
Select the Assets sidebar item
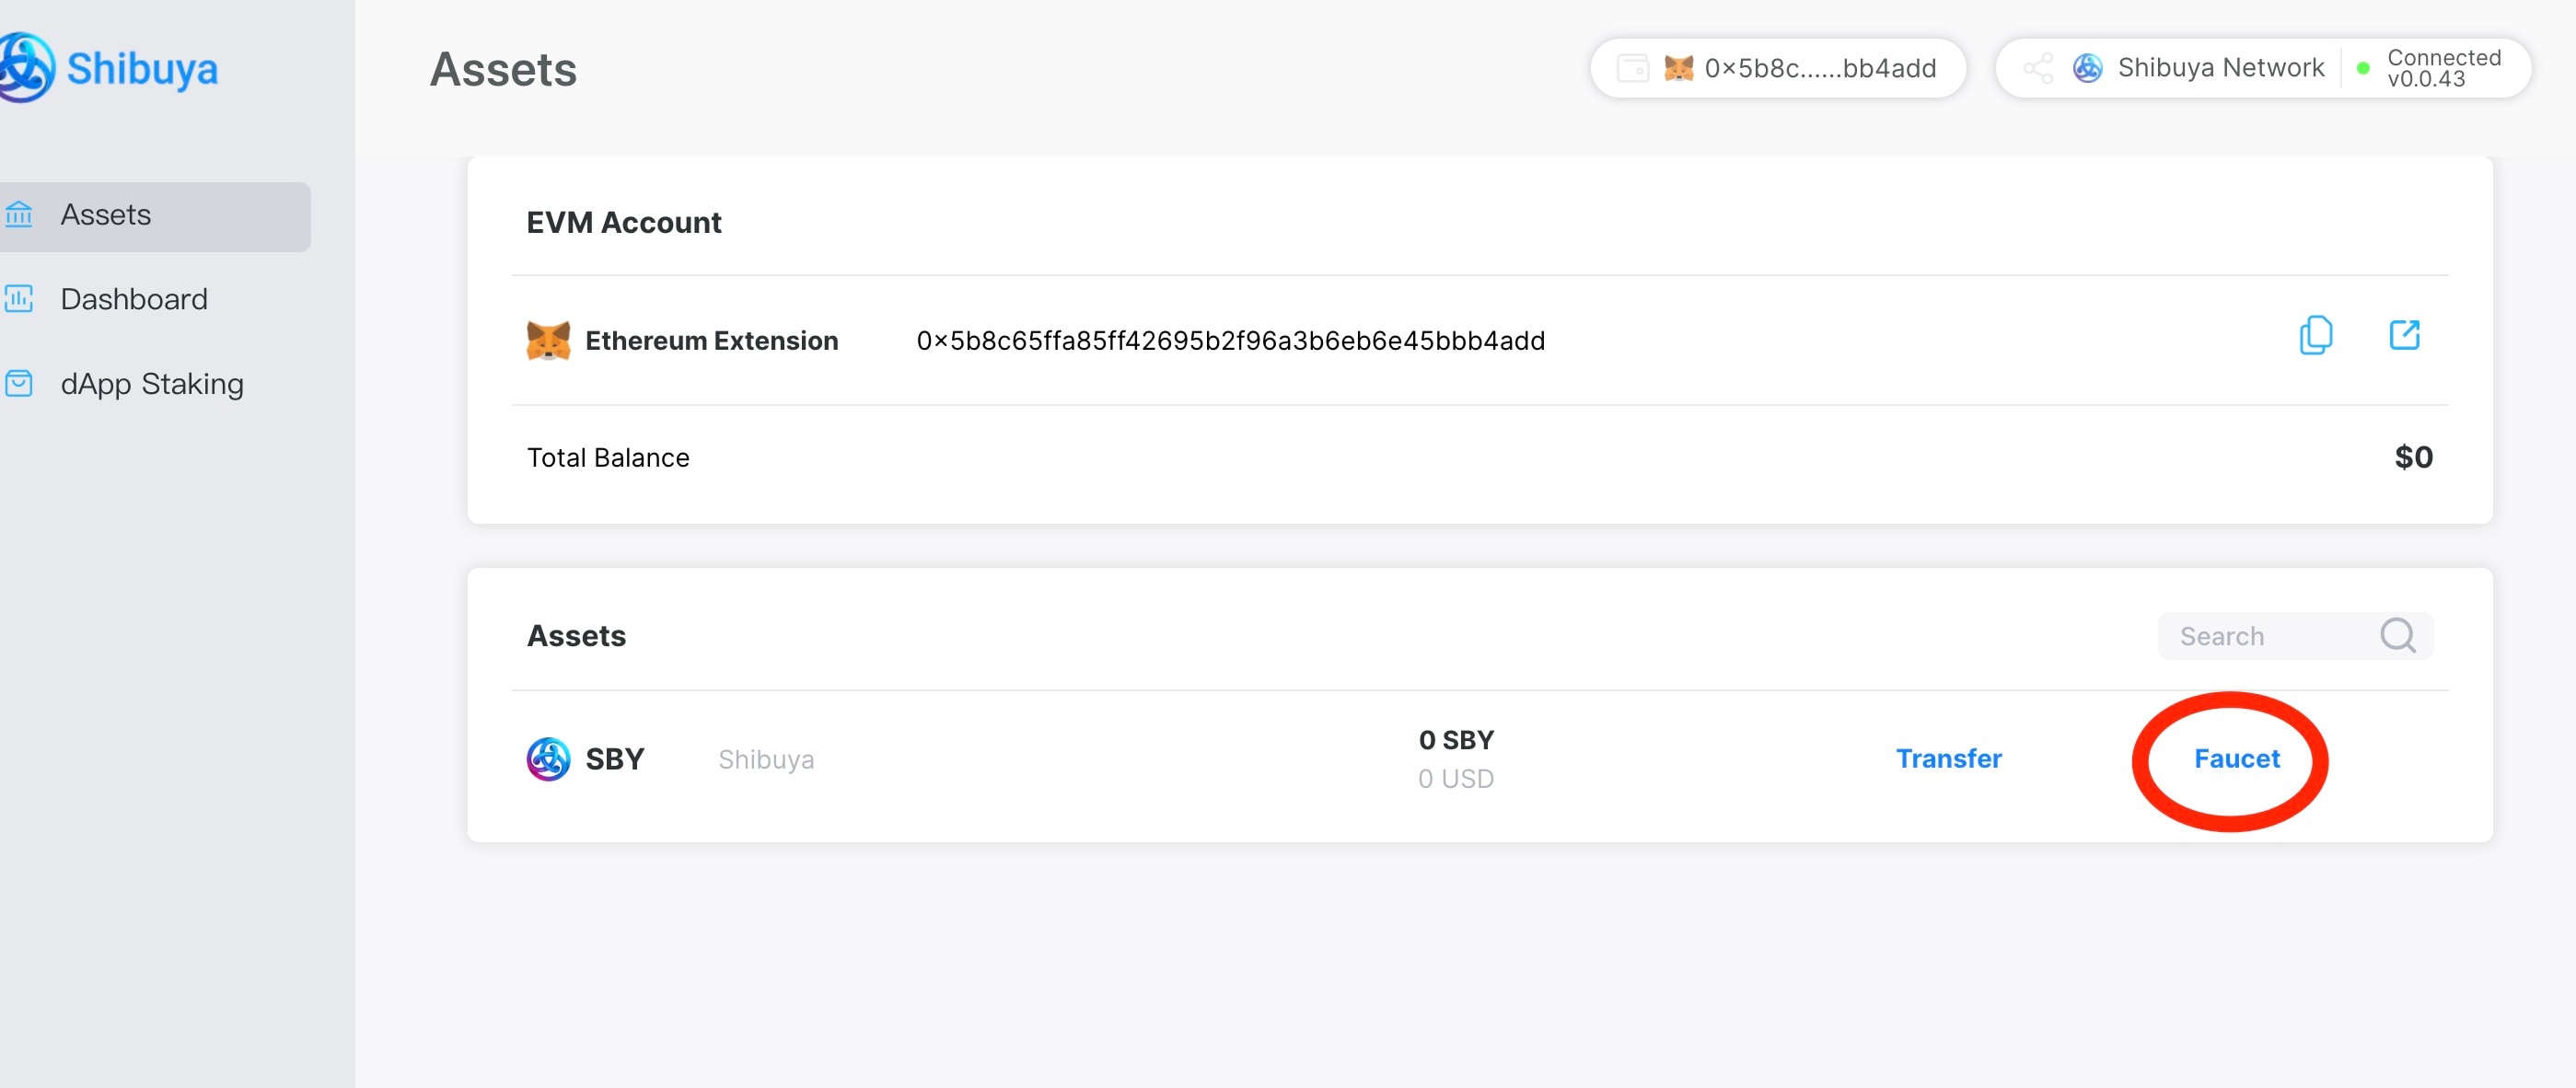106,215
